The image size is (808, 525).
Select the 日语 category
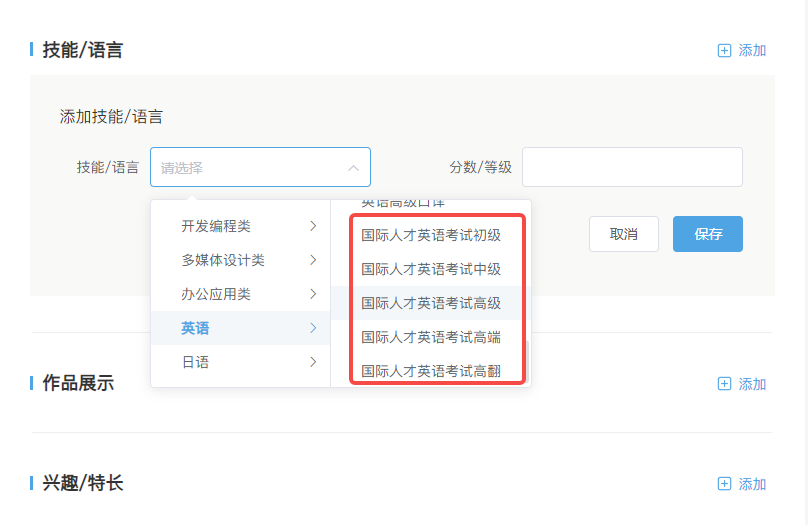(241, 362)
